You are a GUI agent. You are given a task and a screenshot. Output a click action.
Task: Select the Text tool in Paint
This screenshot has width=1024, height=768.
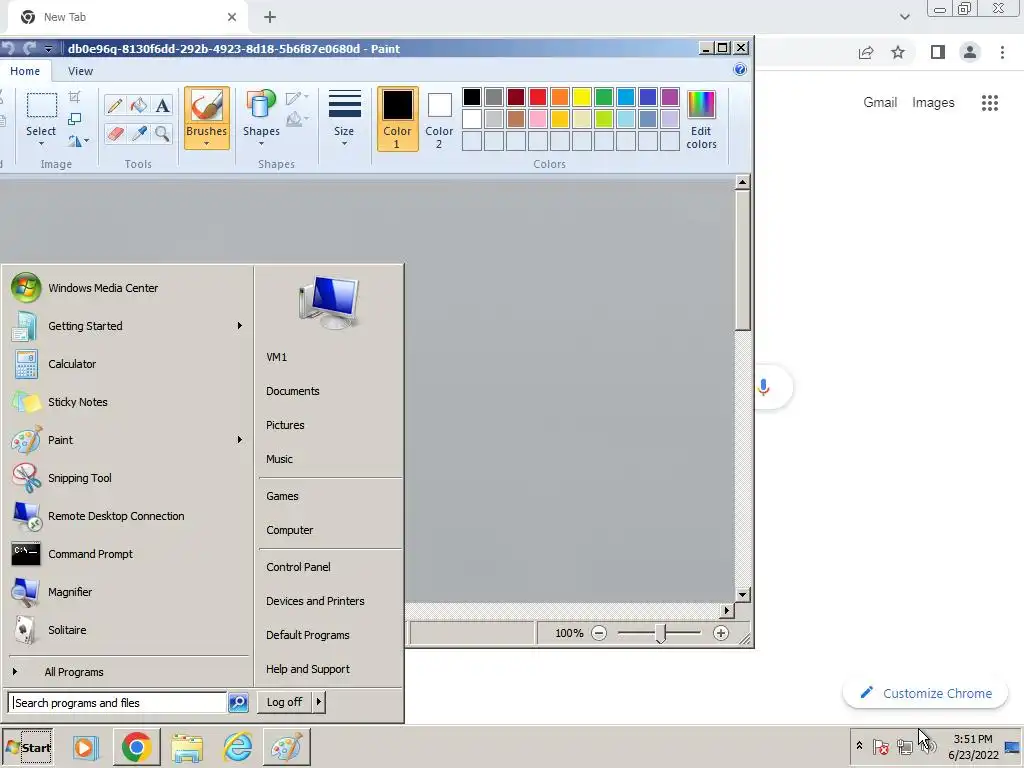(163, 105)
